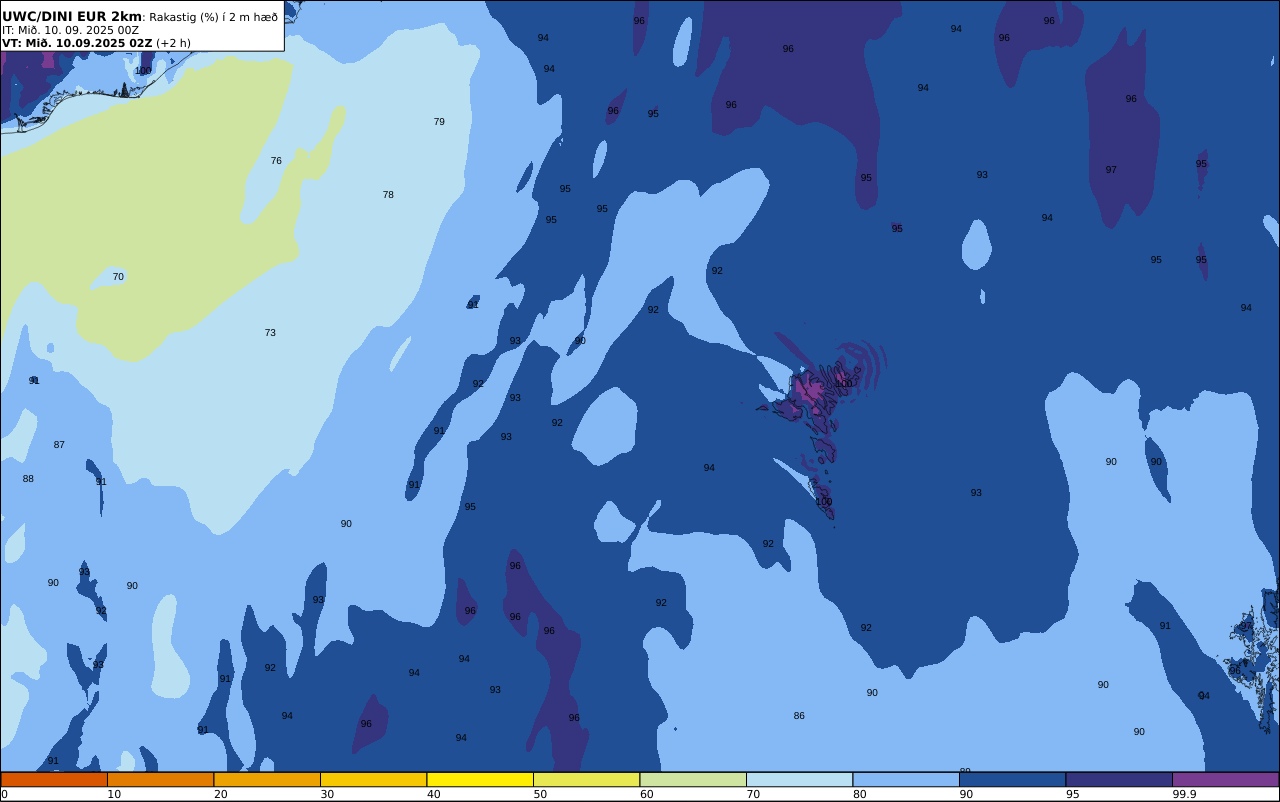The image size is (1280, 802).
Task: Click the 'IT: Mið. 10. 09. 2025 00Z' line
Action: click(71, 30)
